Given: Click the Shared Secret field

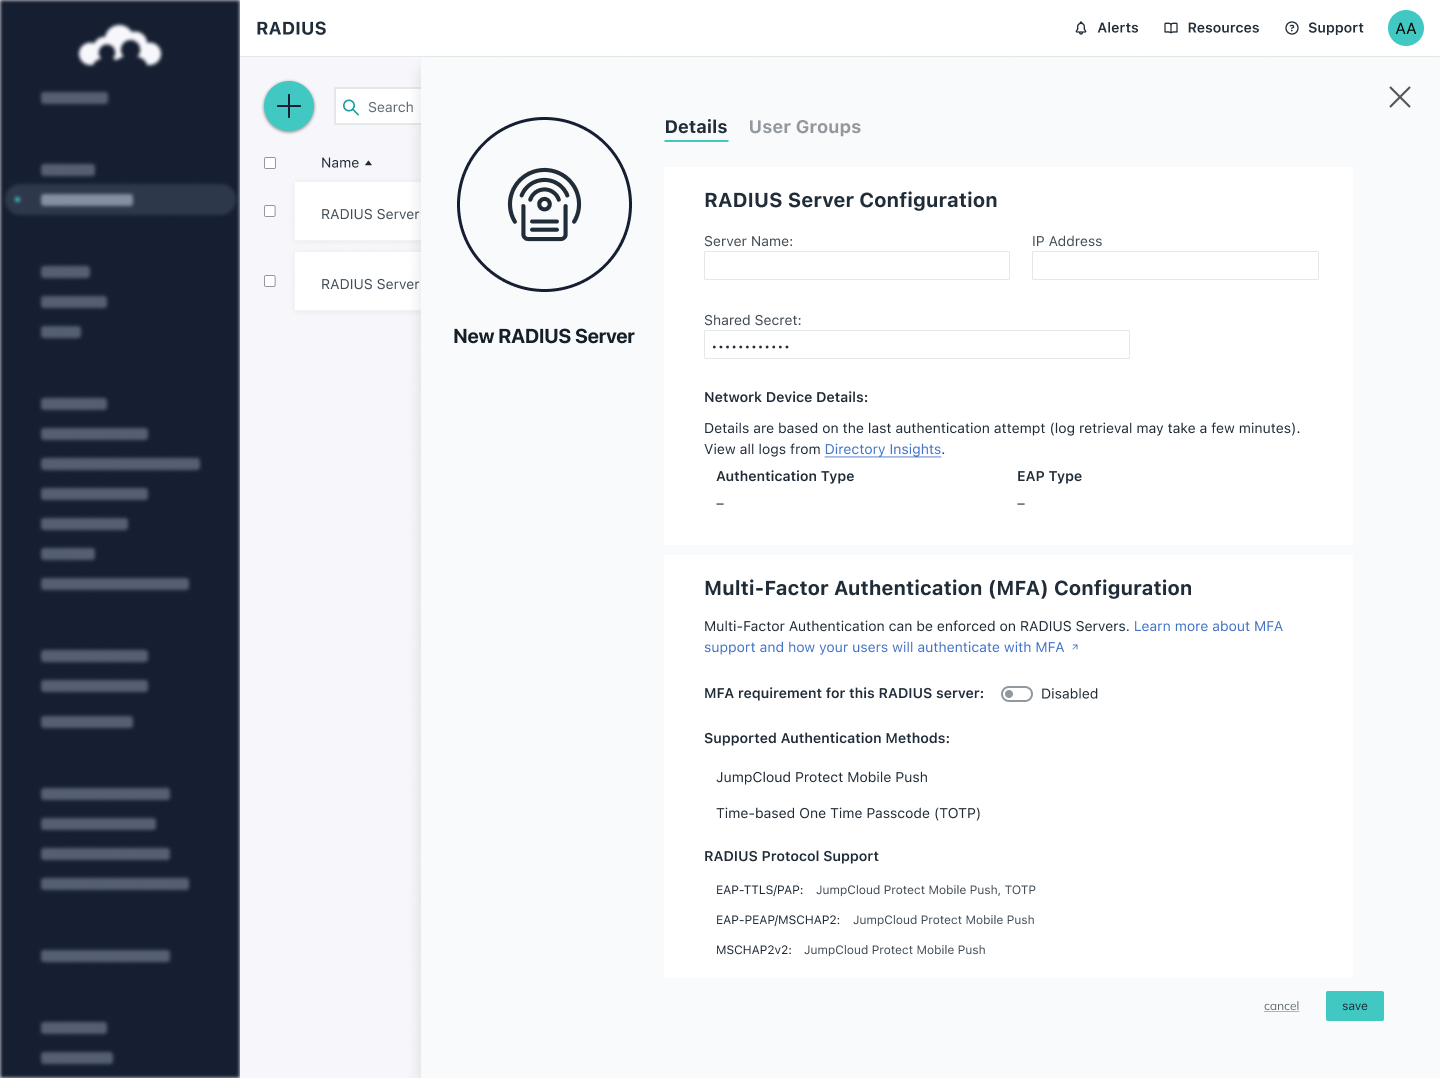Looking at the screenshot, I should (x=917, y=344).
